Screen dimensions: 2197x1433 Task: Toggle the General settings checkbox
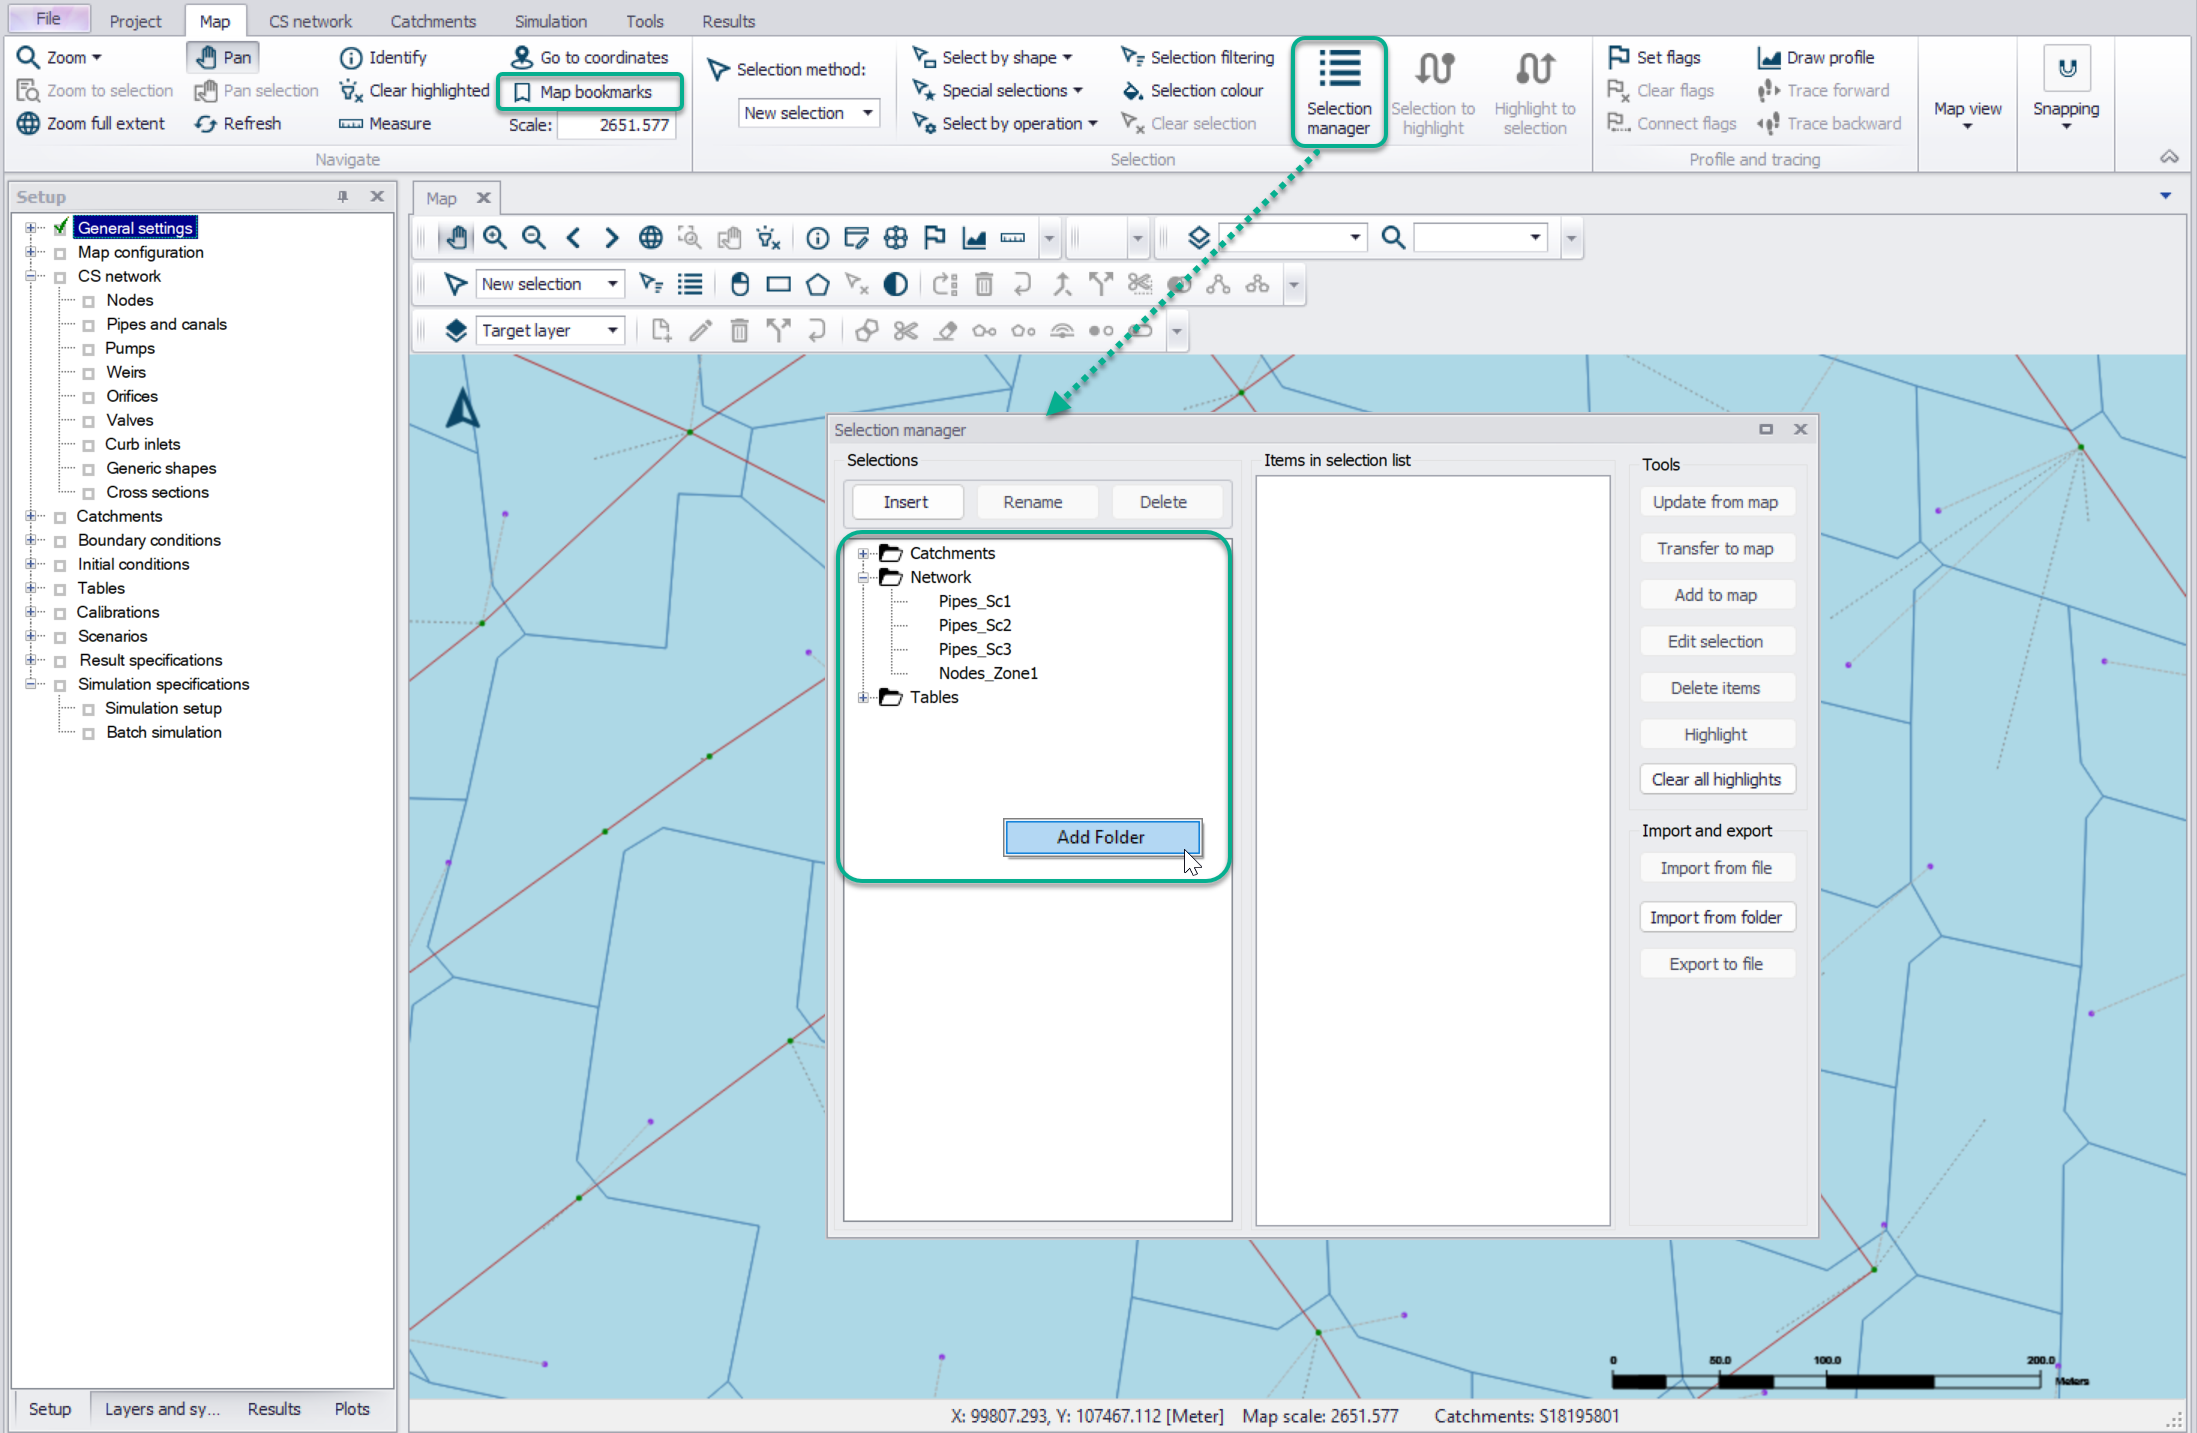61,228
